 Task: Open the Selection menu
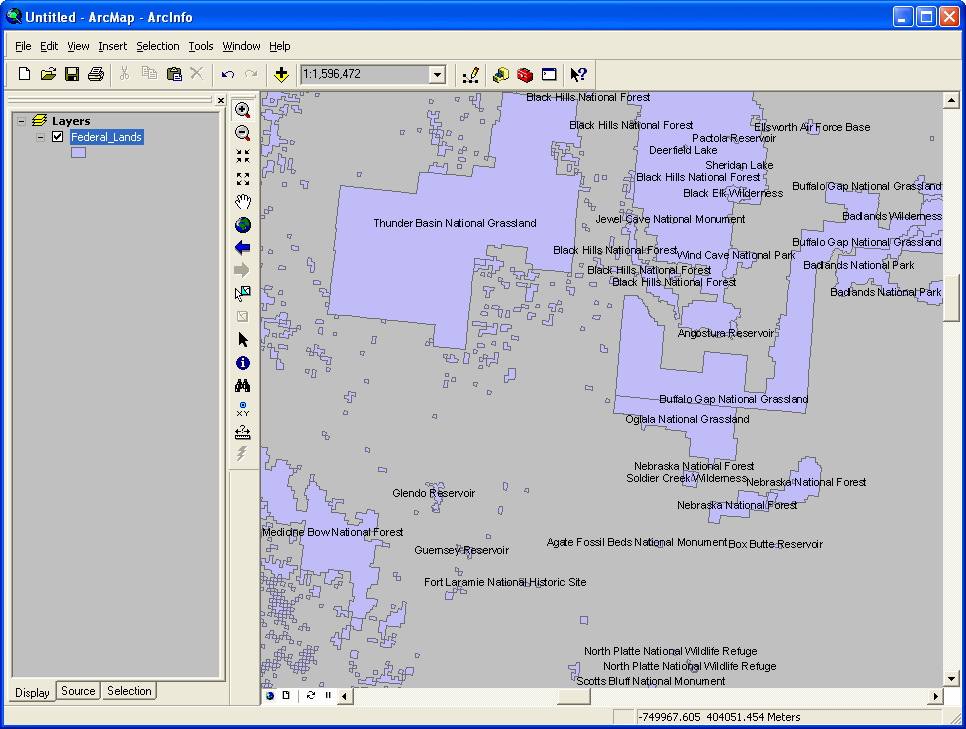point(158,46)
